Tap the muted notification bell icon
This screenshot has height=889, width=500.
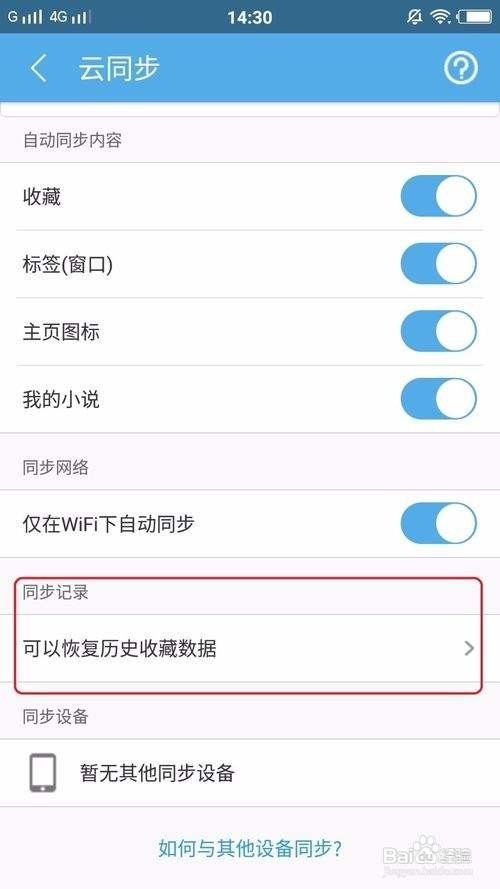414,16
